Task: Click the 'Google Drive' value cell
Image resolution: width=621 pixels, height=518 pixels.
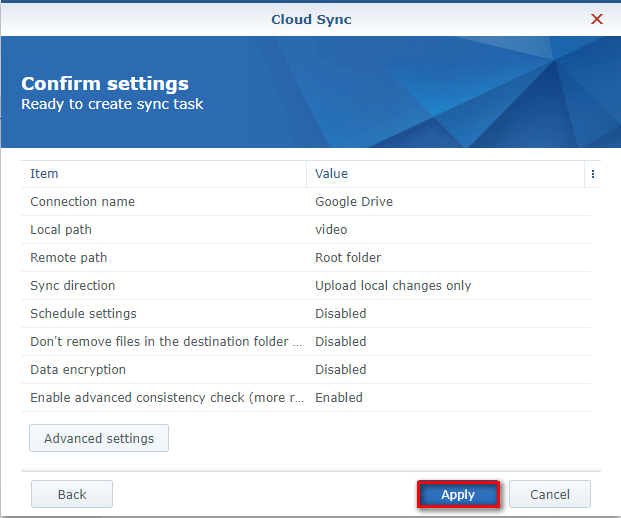Action: point(354,202)
